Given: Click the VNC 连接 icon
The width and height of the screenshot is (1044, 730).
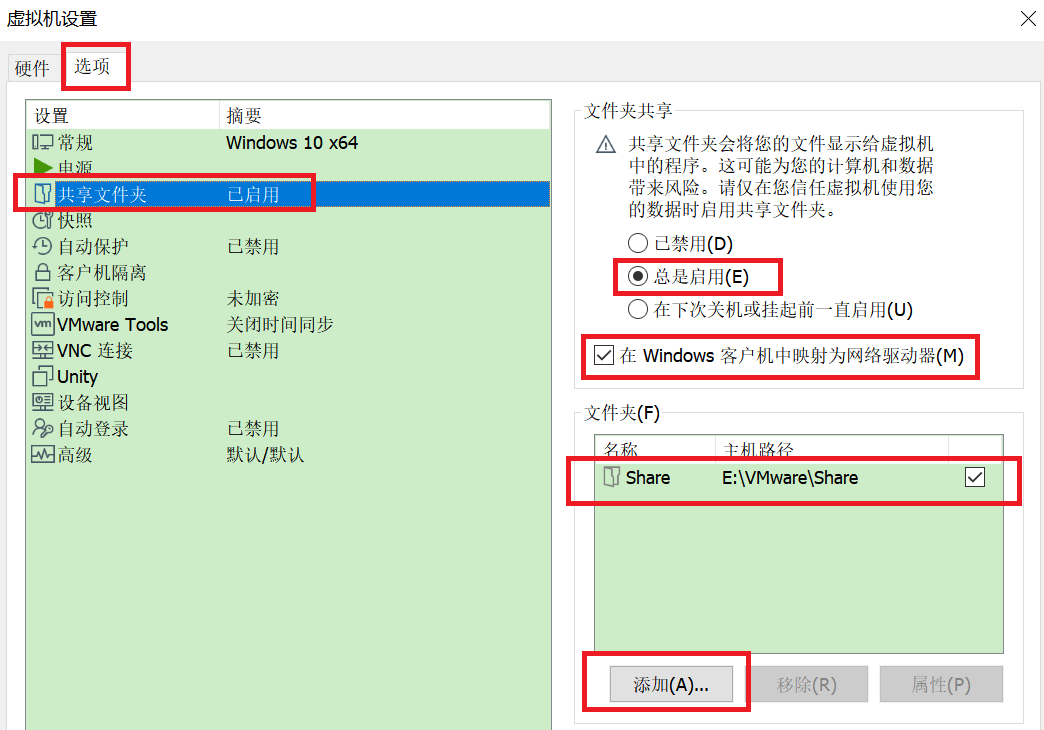Looking at the screenshot, I should click(x=43, y=350).
